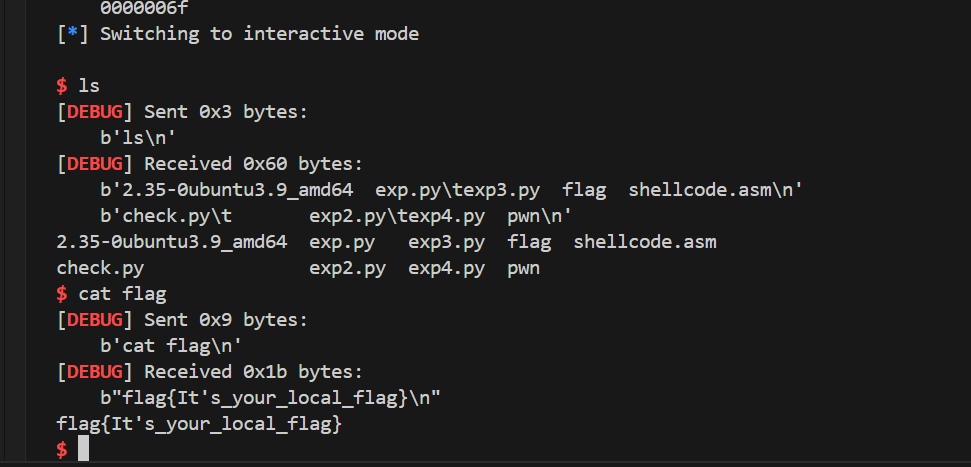Image resolution: width=971 pixels, height=467 pixels.
Task: Click shellcode.asm in the unquoted file listing
Action: click(645, 242)
